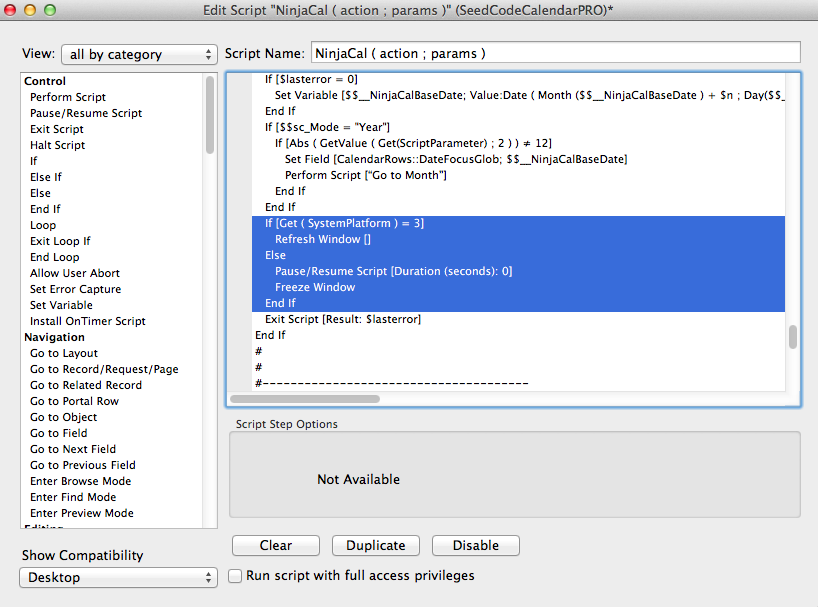Select the Enter Browse Mode step

(80, 481)
